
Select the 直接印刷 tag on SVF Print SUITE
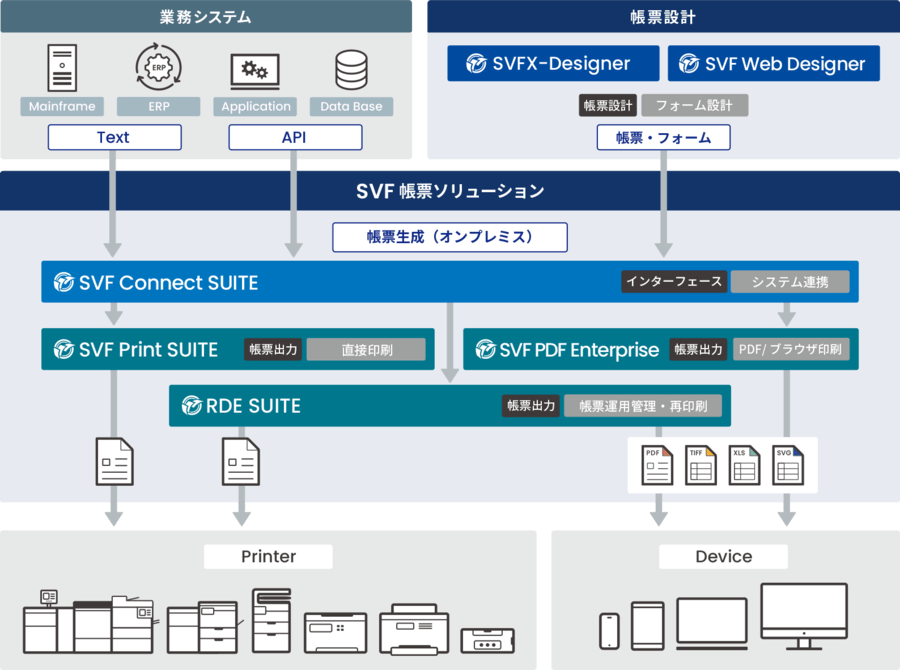pyautogui.click(x=368, y=349)
